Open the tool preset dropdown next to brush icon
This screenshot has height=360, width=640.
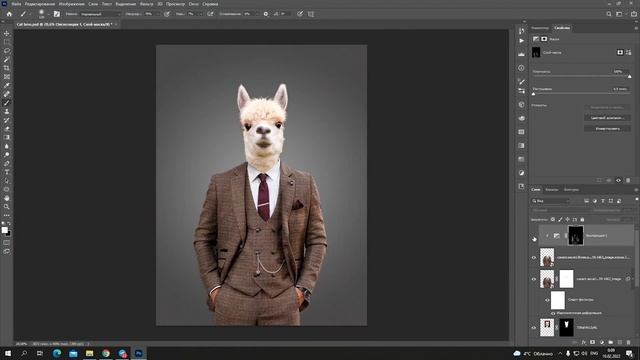click(x=29, y=14)
